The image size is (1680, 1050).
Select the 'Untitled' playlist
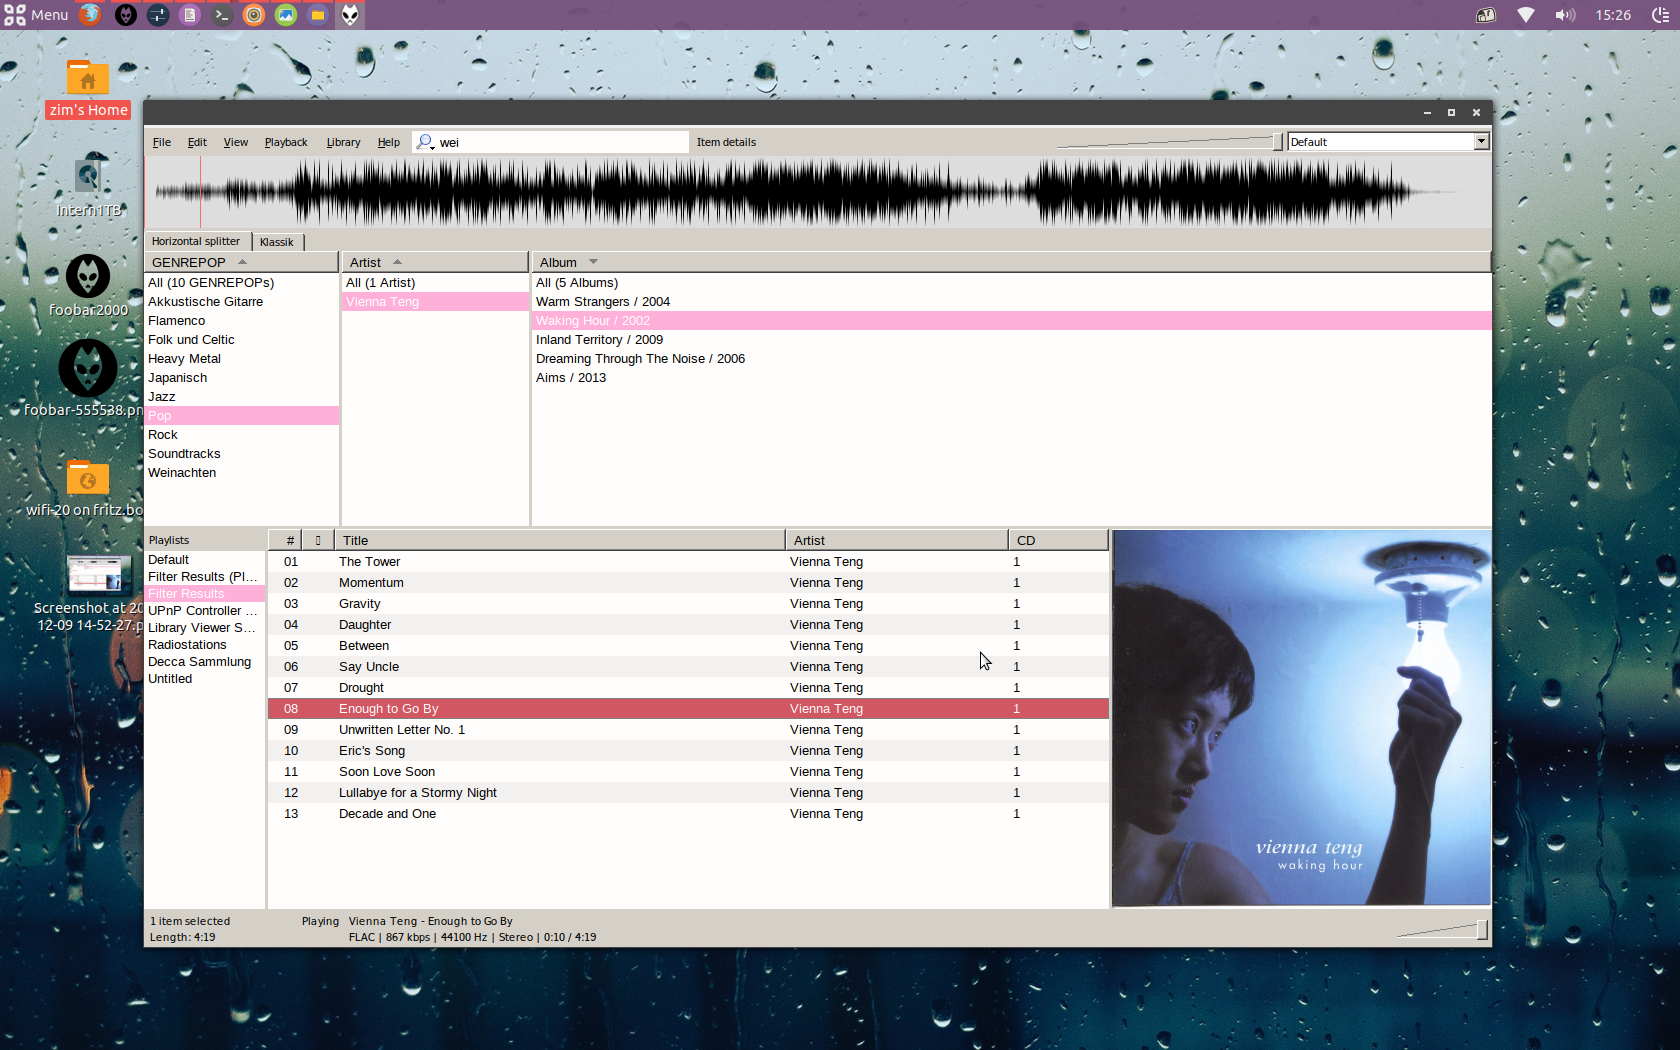[204, 679]
